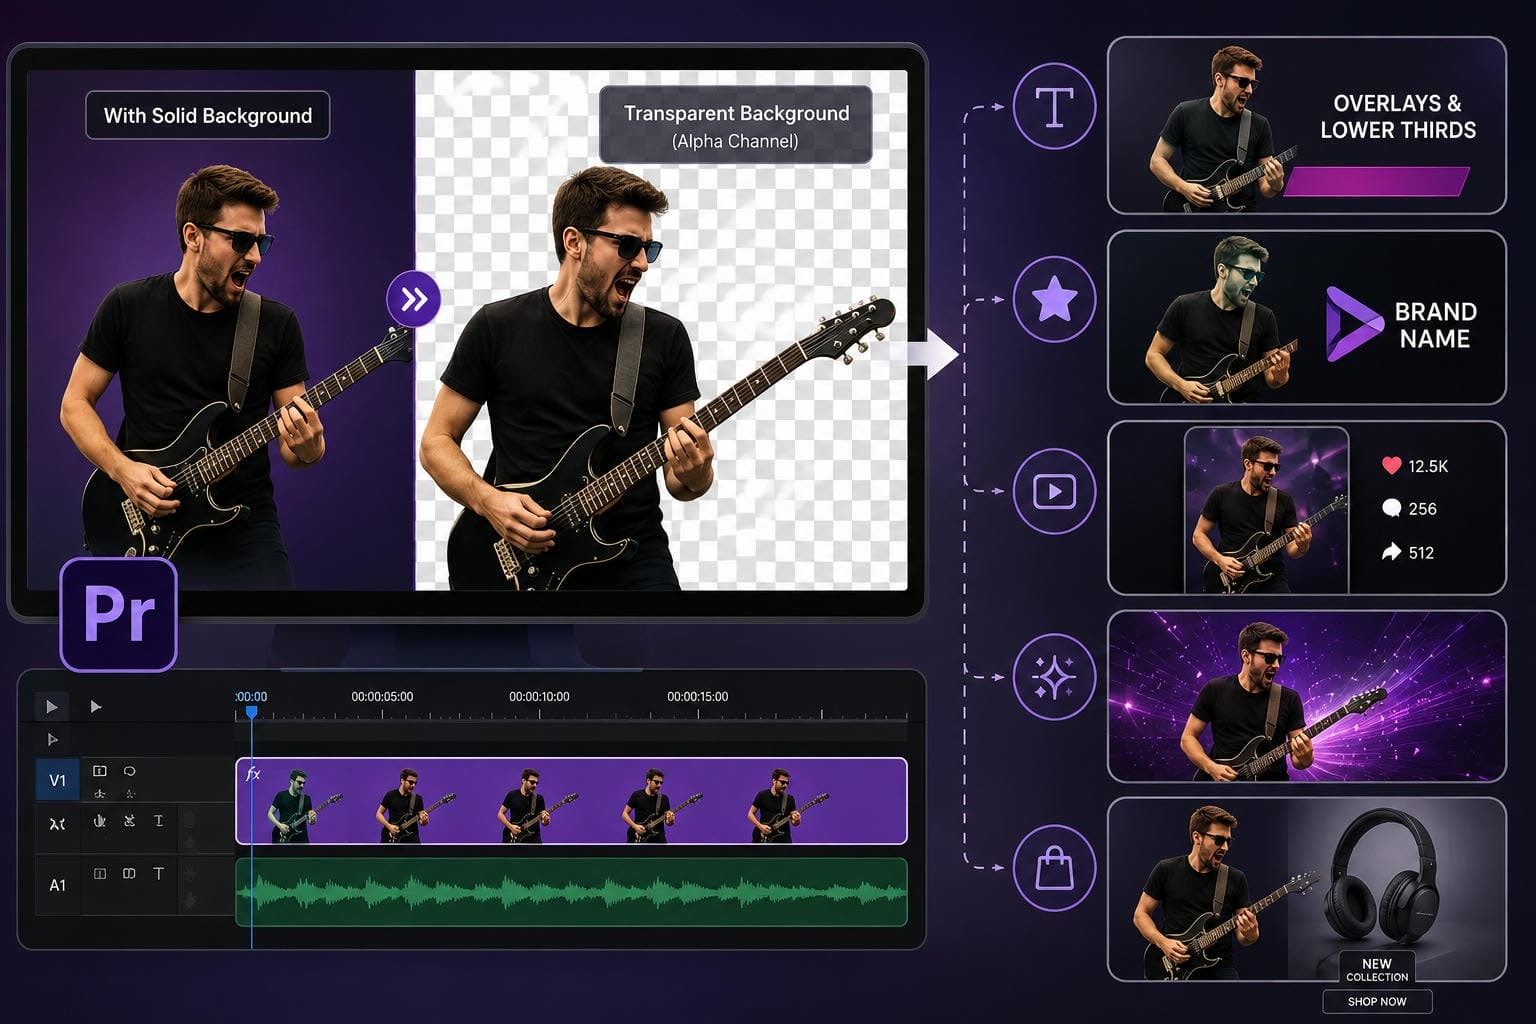Click the outlined play arrow above V1
1536x1024 pixels.
53,740
